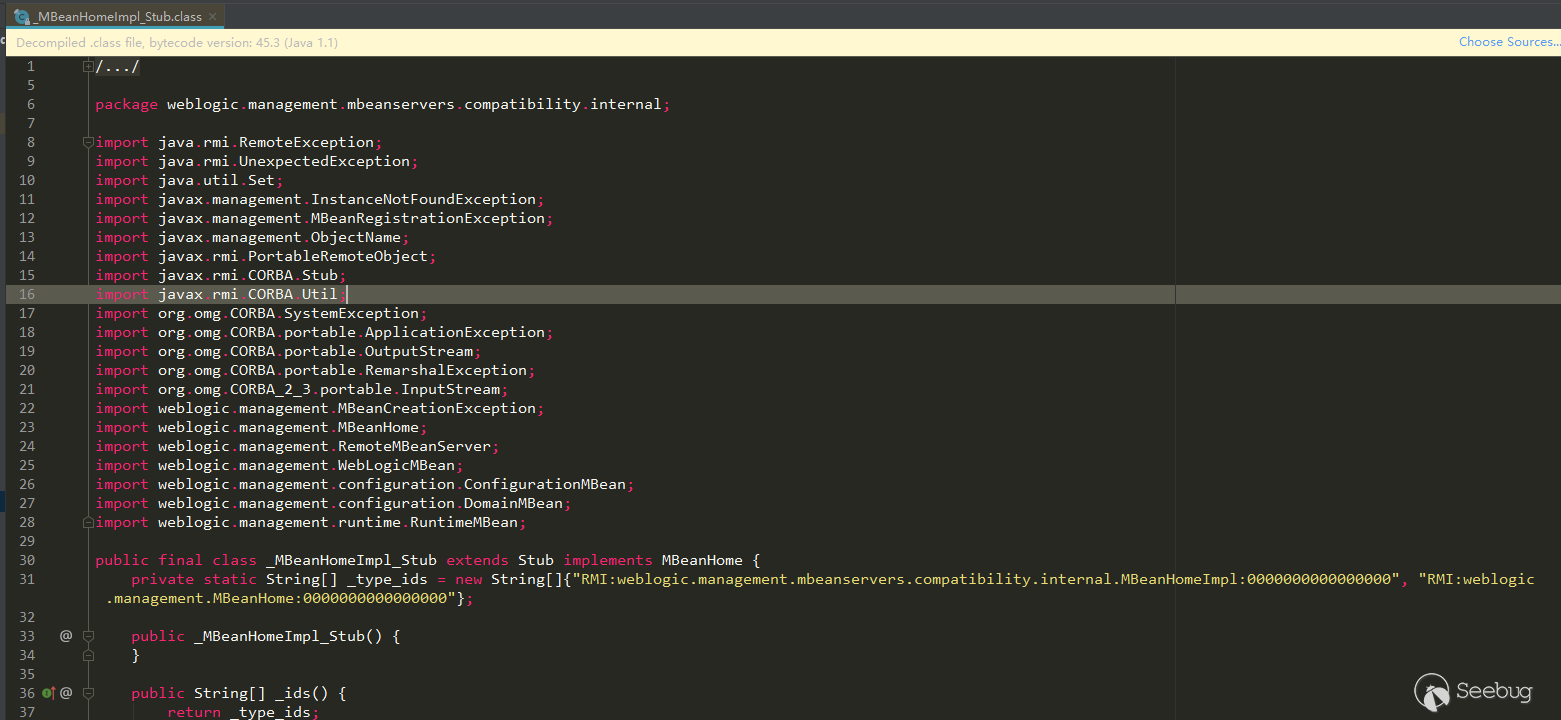The height and width of the screenshot is (720, 1561).
Task: Collapse the _ids() method at line 36
Action: [88, 693]
